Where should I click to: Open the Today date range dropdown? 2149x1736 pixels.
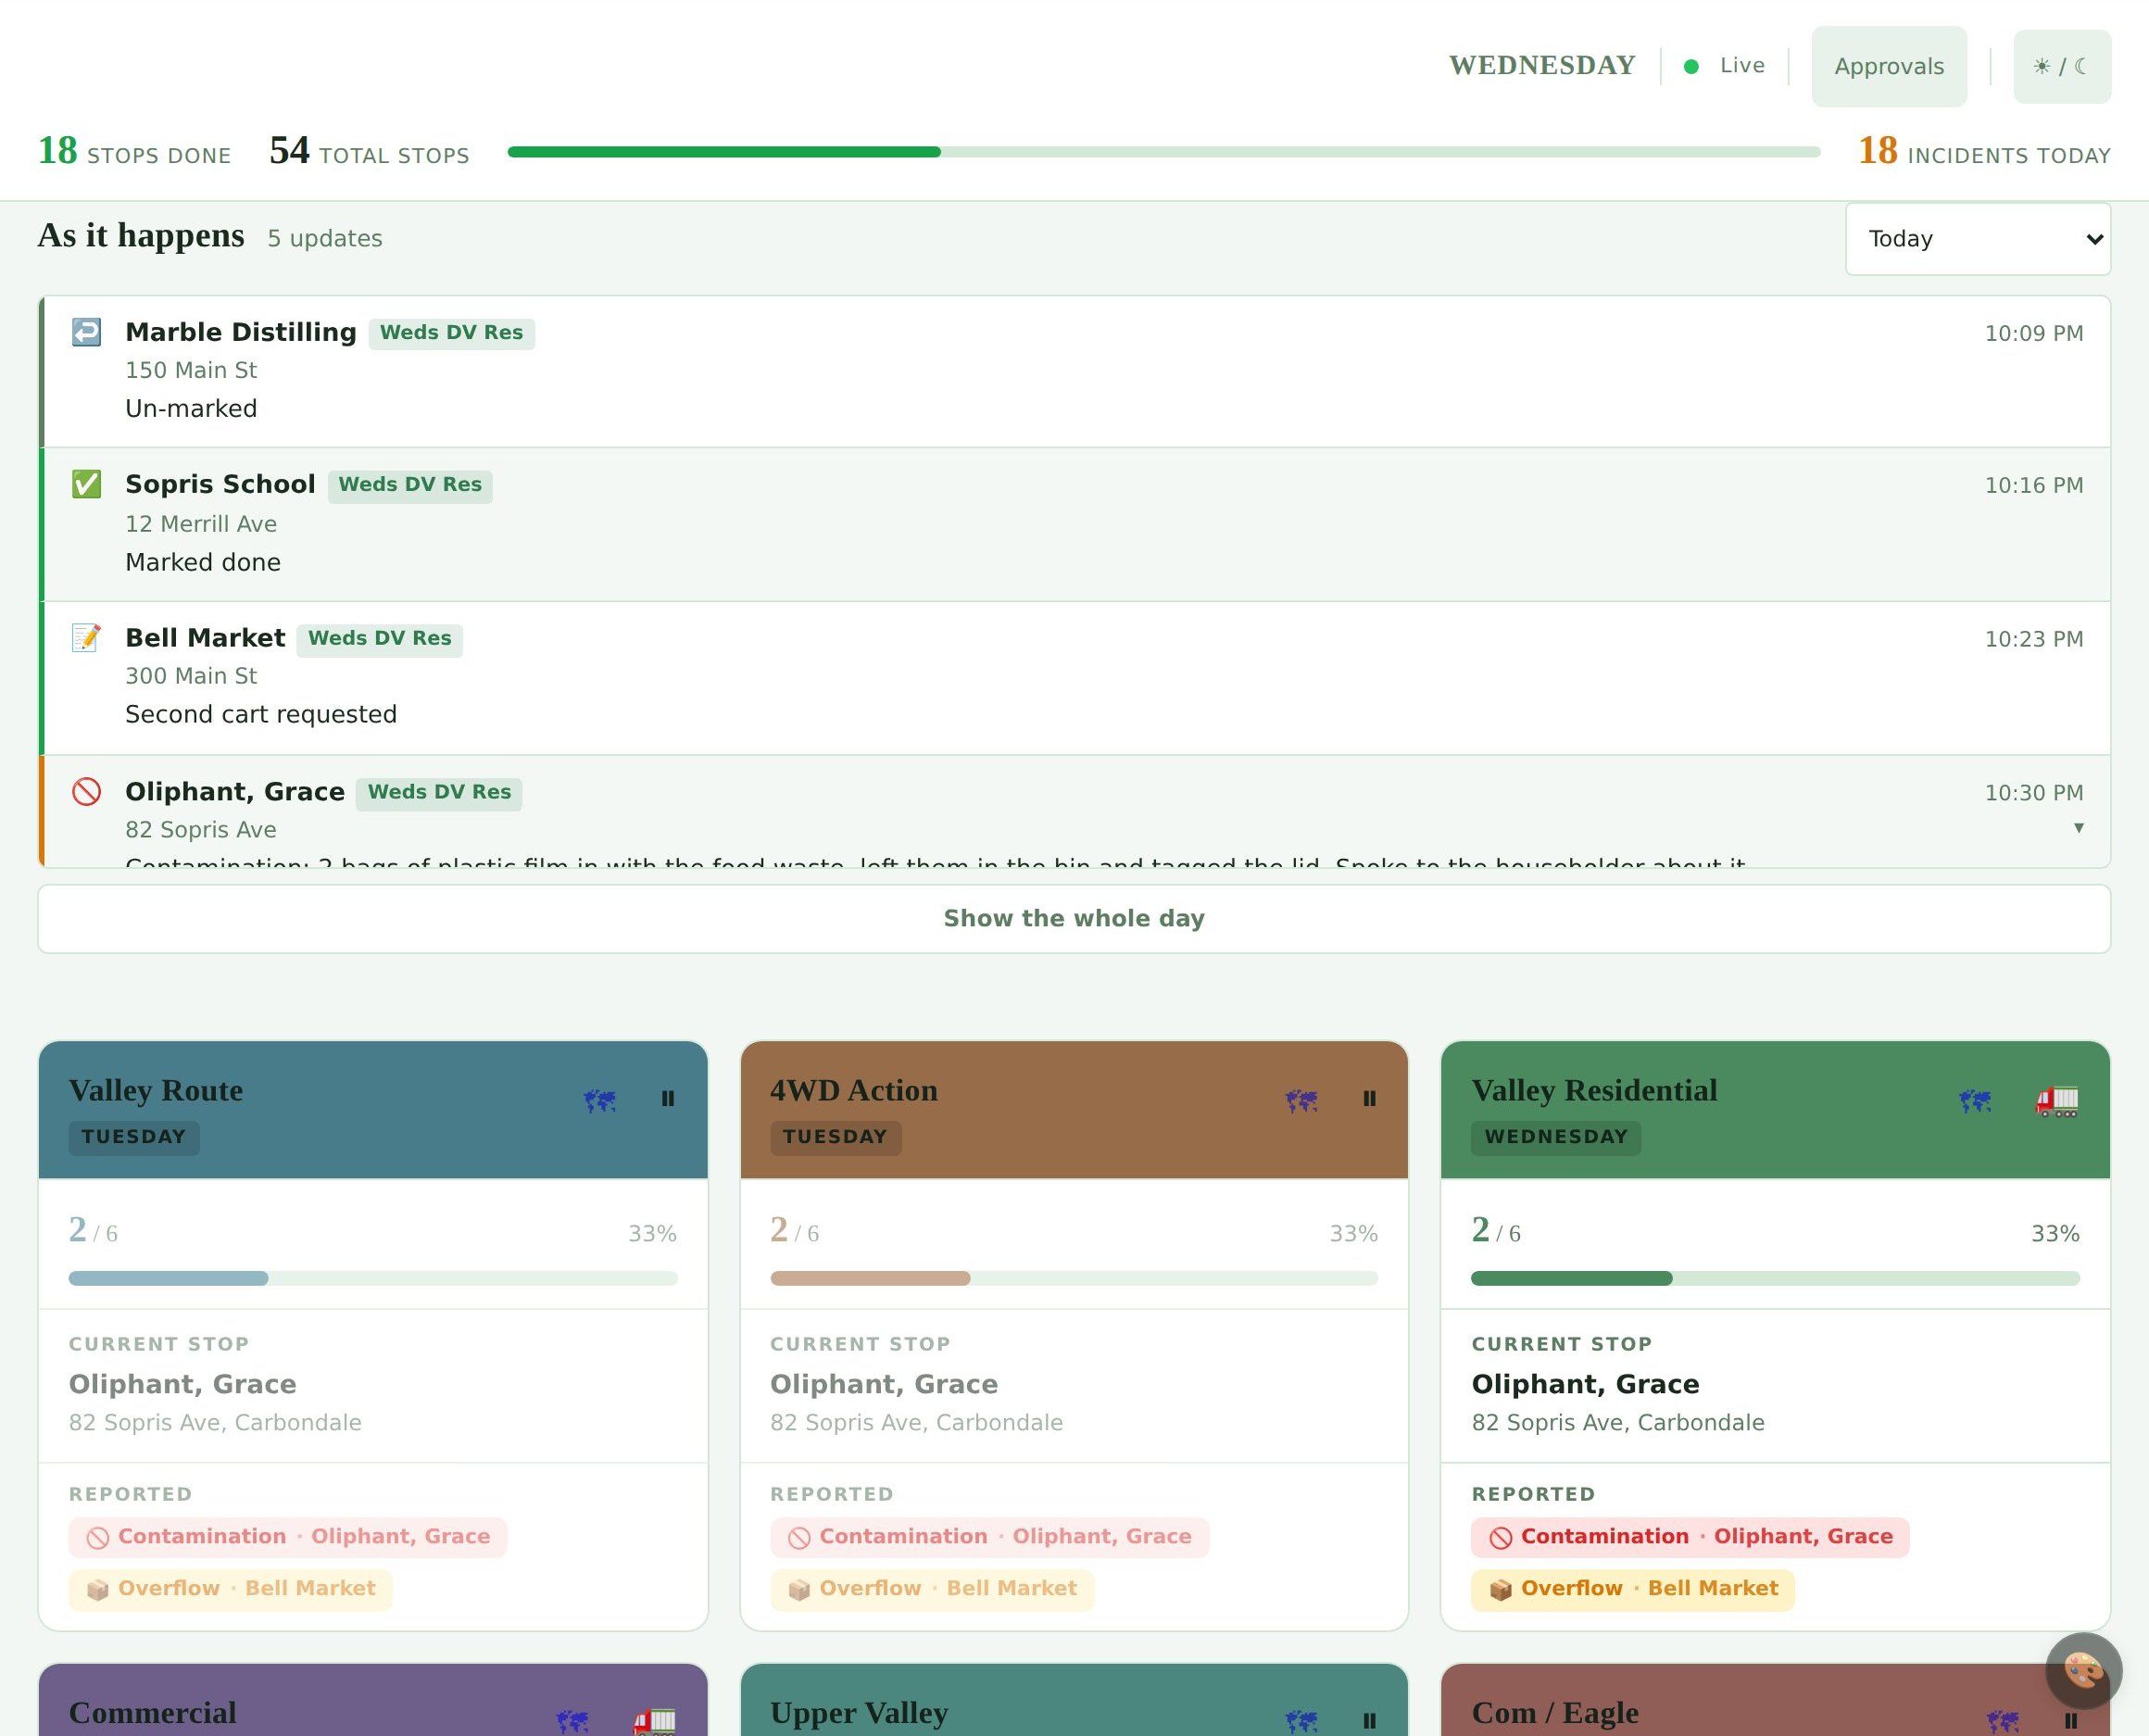click(1978, 239)
